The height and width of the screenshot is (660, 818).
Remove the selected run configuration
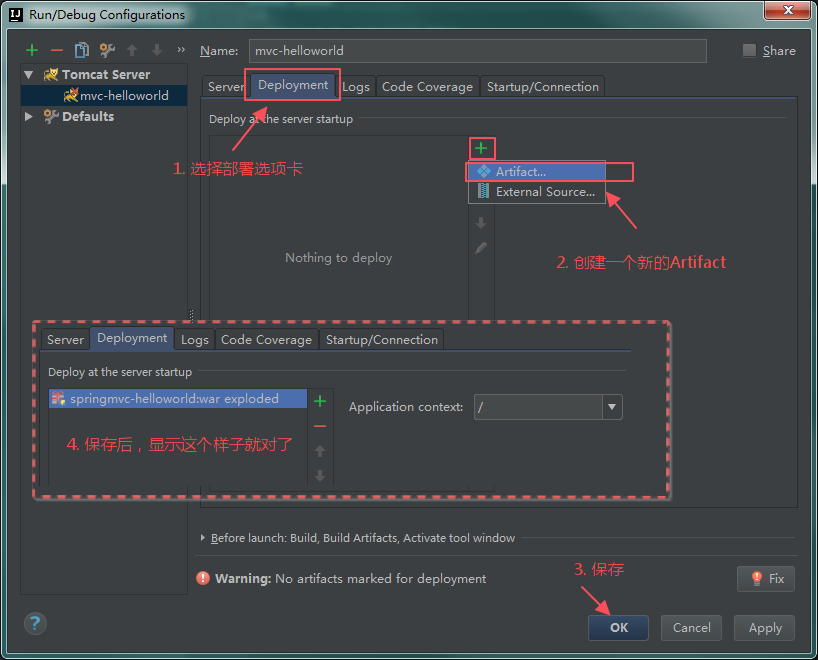pos(57,50)
